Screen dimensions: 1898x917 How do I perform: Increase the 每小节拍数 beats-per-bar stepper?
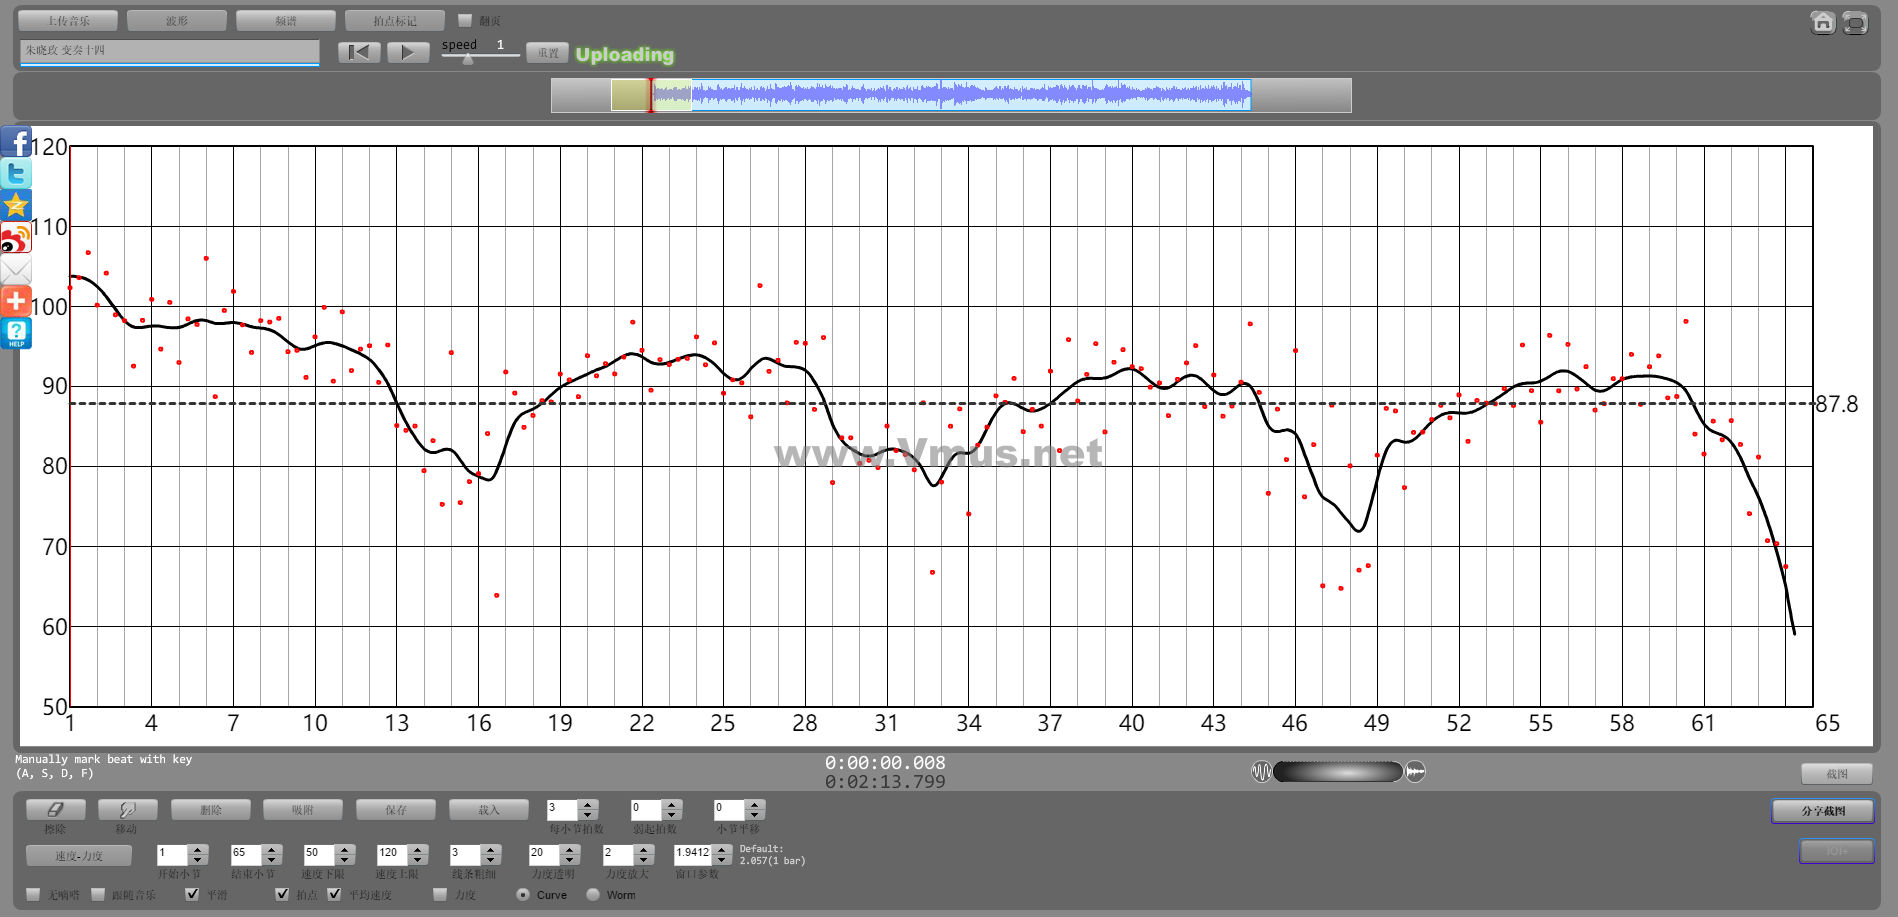589,804
